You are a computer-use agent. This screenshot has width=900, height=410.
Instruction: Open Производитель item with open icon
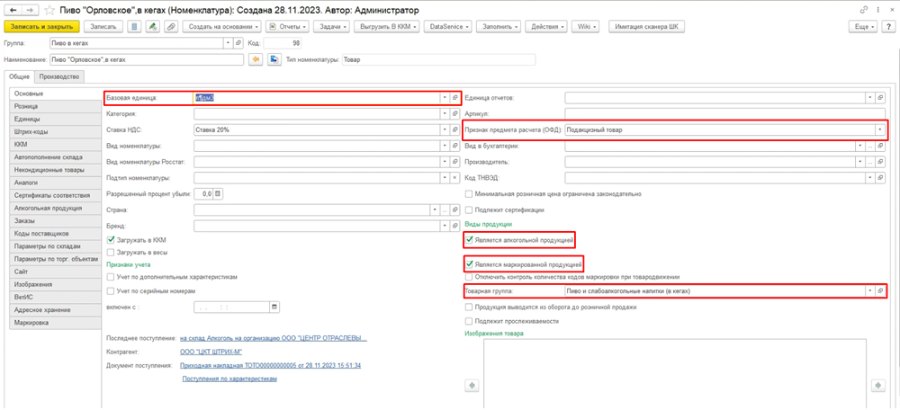(881, 163)
